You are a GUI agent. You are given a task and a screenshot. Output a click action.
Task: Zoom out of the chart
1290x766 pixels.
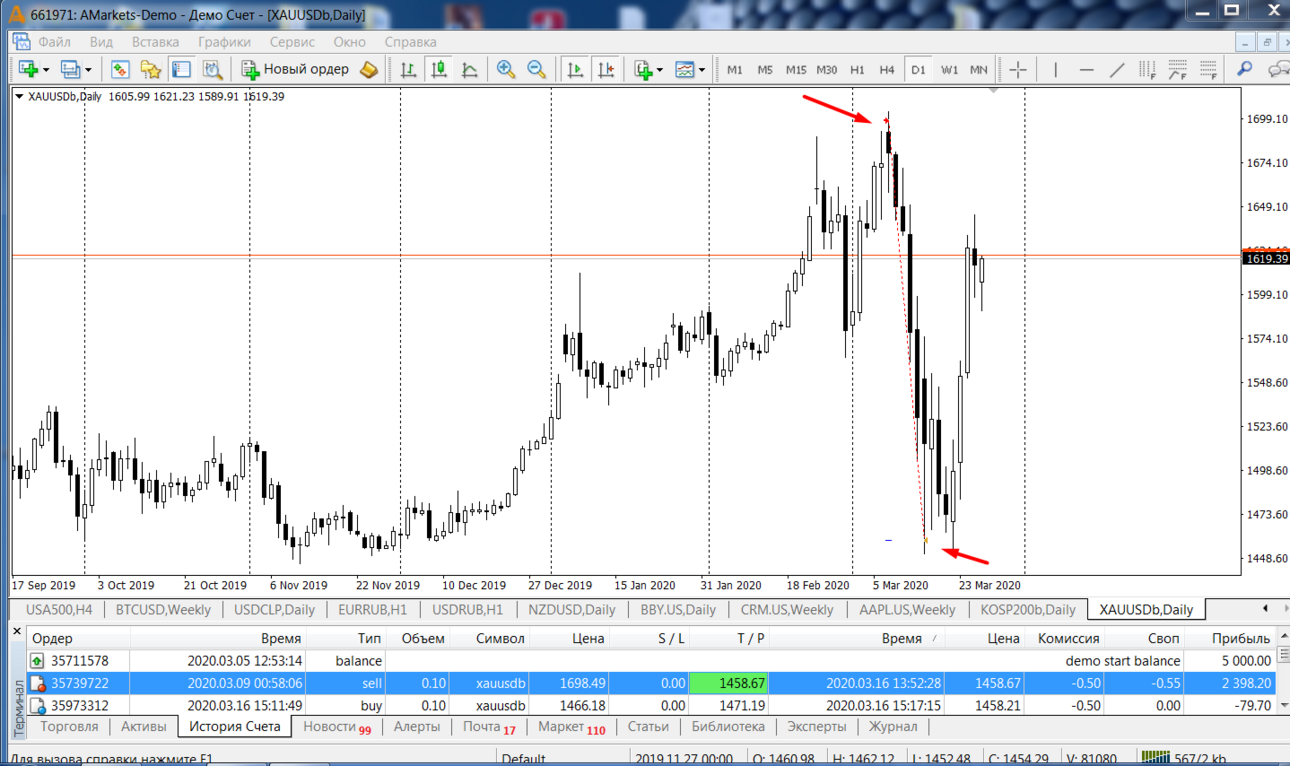pos(537,69)
